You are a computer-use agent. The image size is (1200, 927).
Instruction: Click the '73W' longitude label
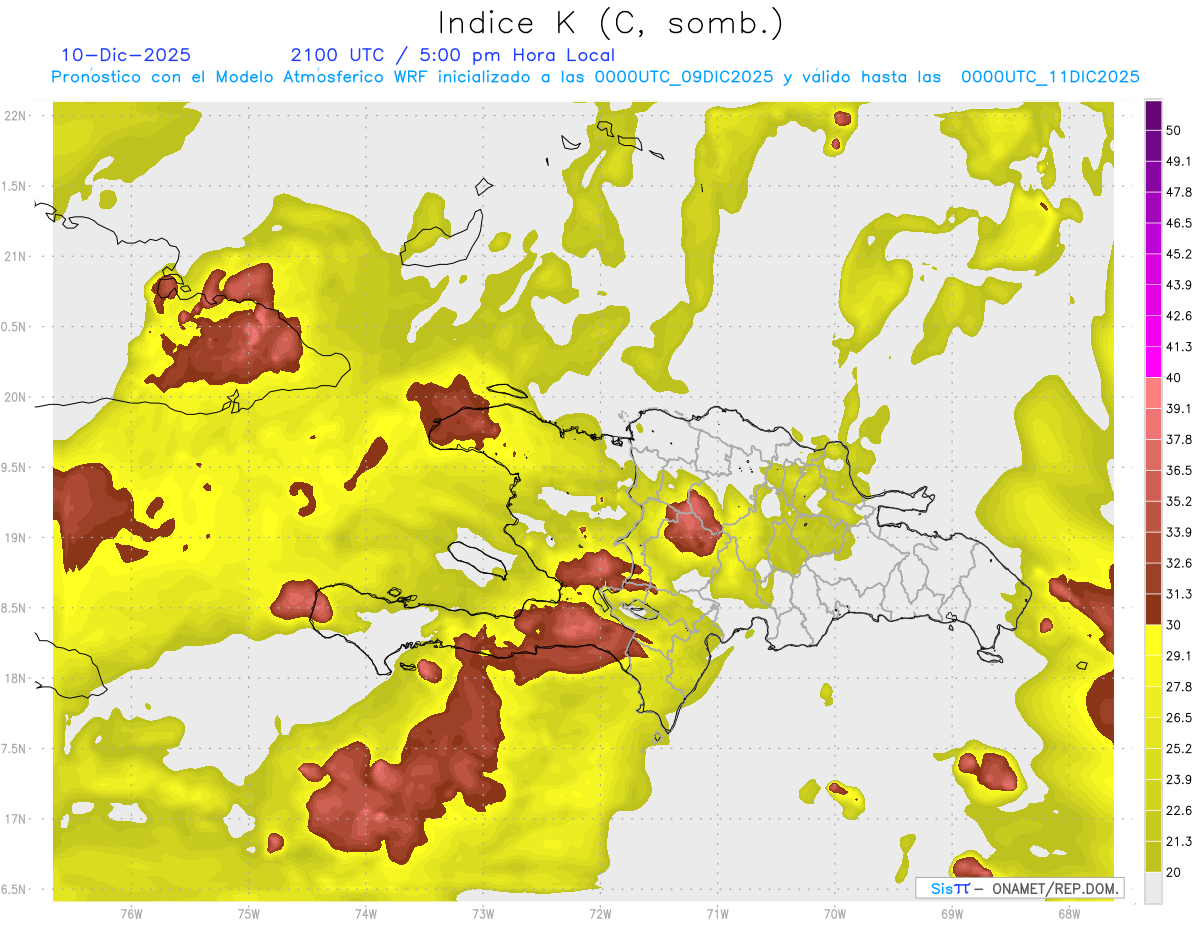(x=483, y=913)
